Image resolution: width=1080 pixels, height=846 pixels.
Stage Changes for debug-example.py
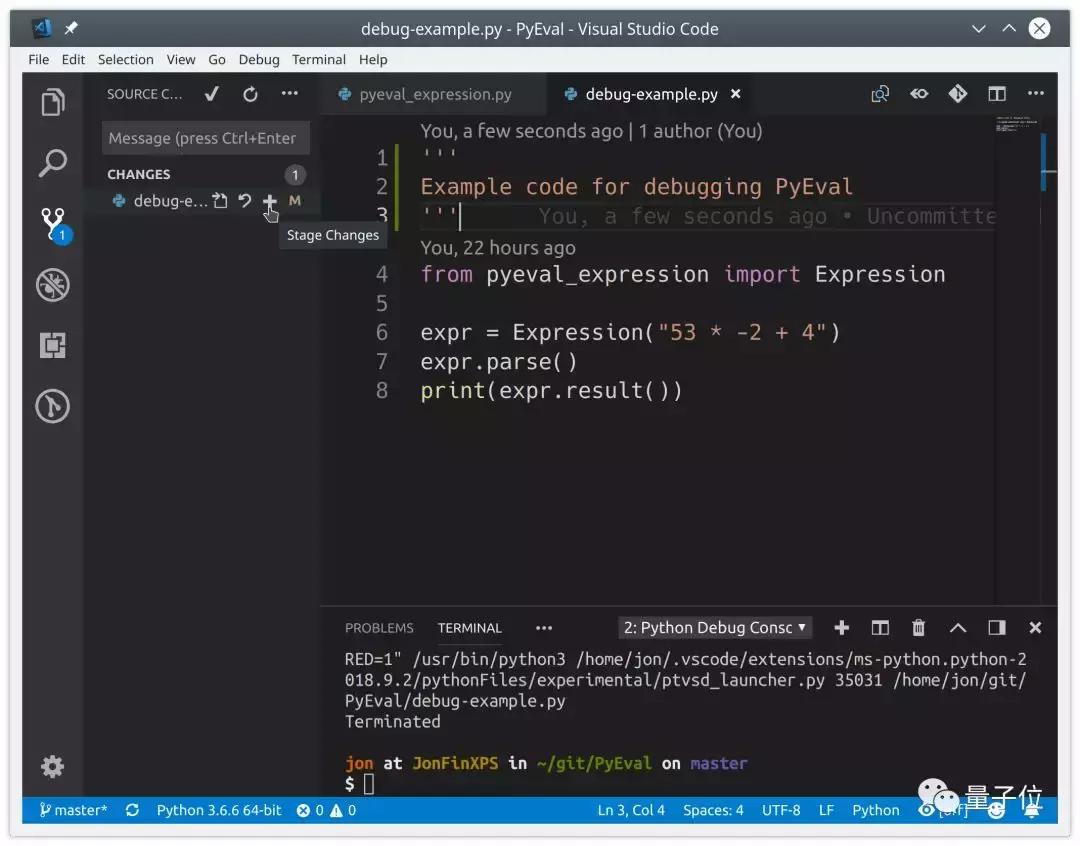click(270, 201)
